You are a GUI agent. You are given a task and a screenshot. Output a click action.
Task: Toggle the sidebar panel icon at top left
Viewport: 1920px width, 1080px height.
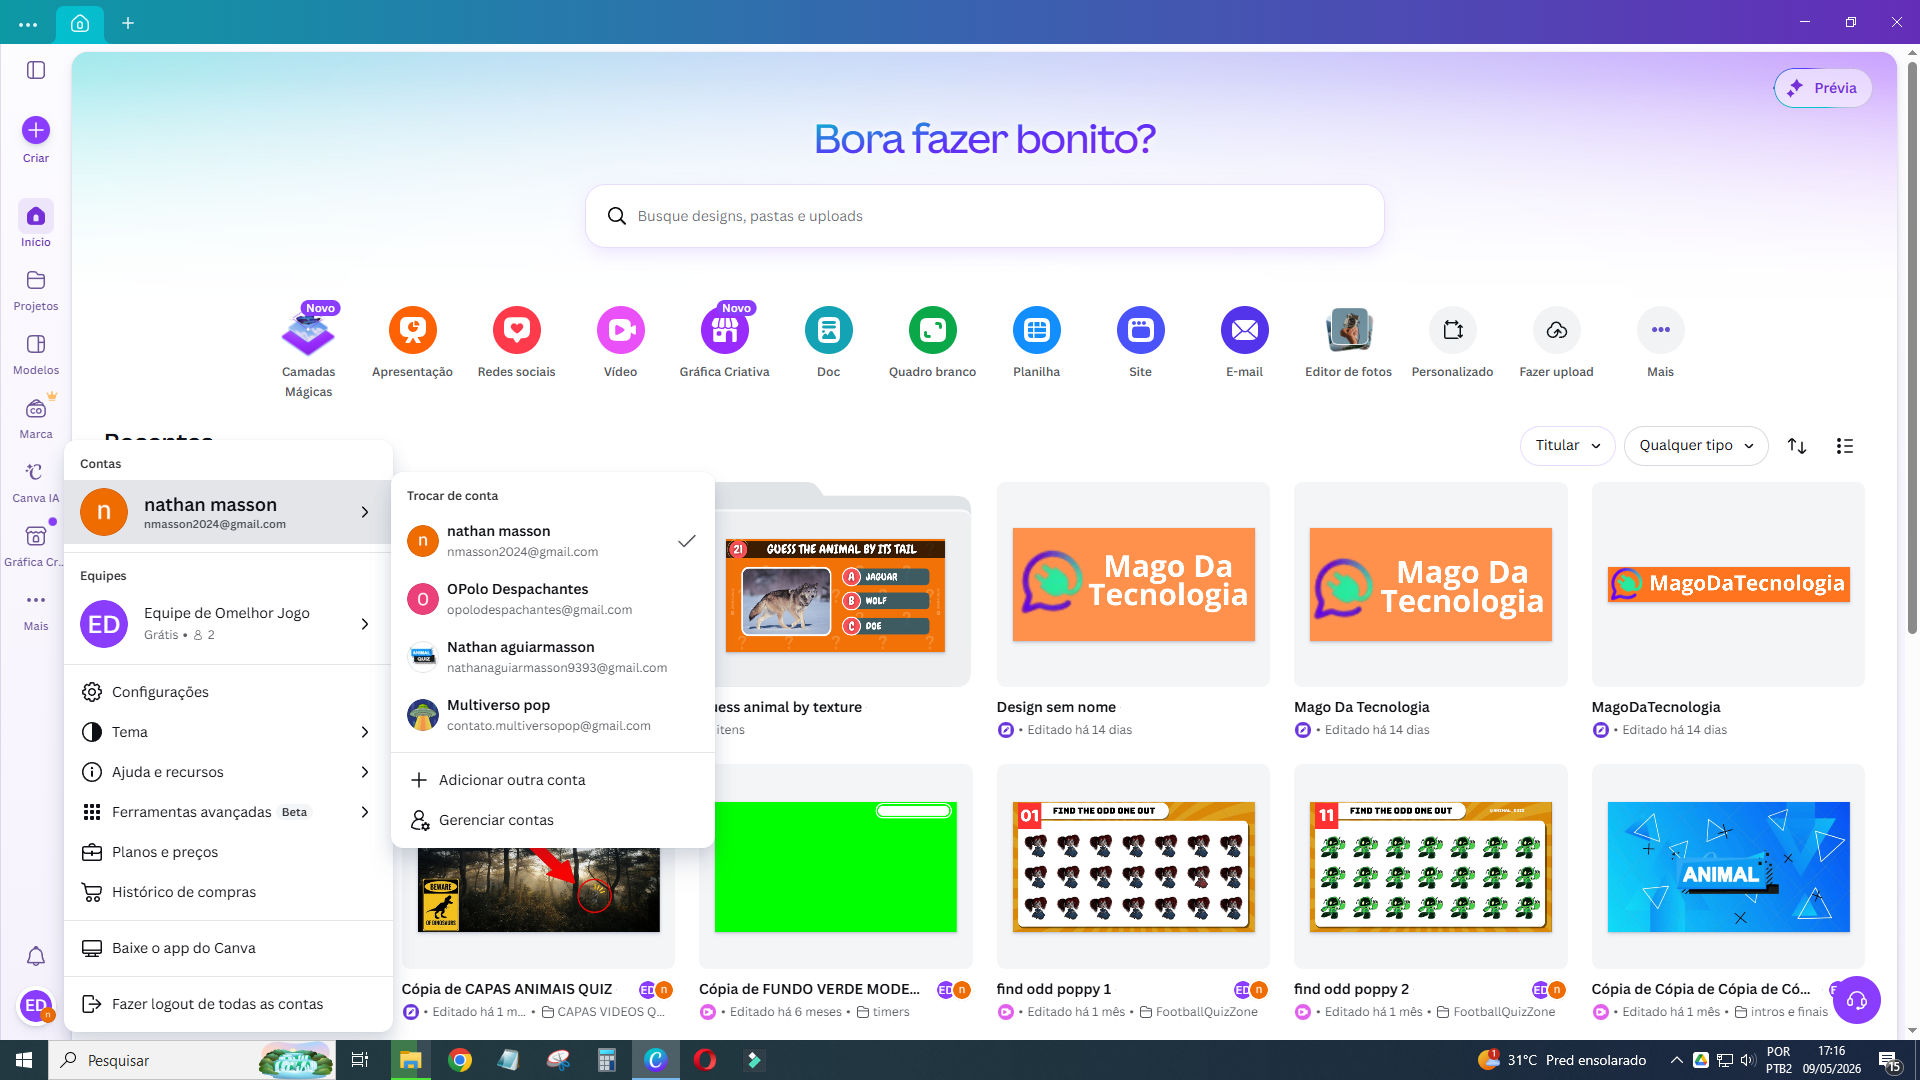pyautogui.click(x=36, y=70)
